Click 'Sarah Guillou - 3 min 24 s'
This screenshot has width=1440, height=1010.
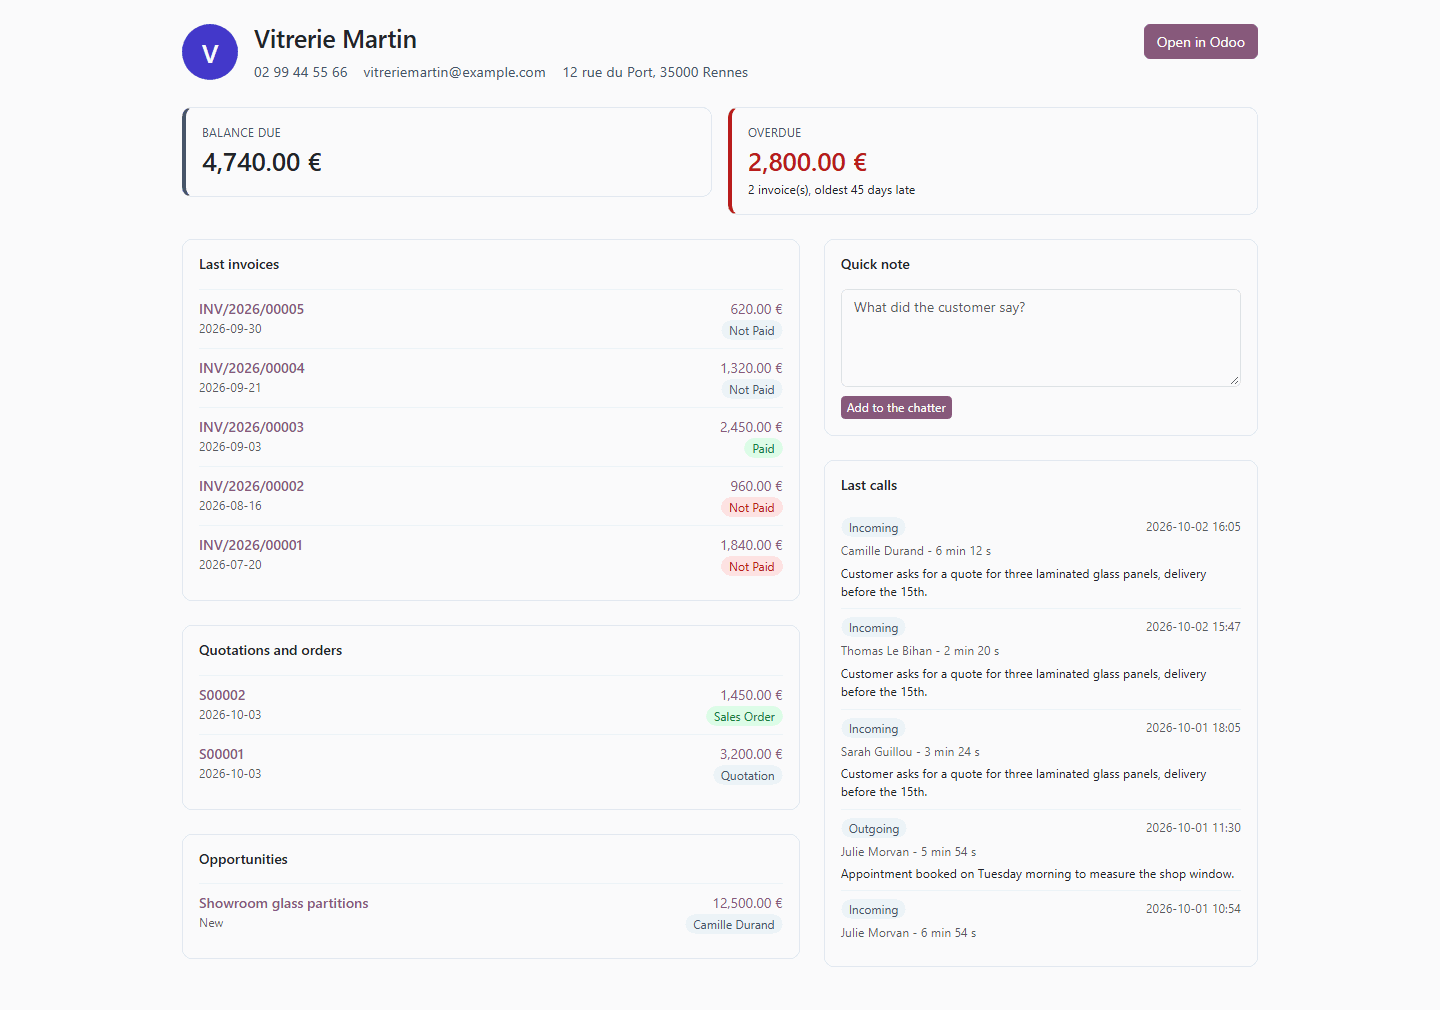[910, 752]
